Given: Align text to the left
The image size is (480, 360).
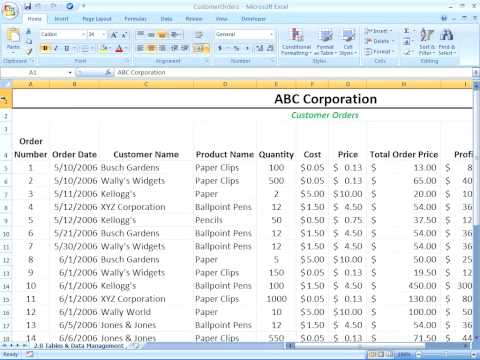Looking at the screenshot, I should click(141, 48).
